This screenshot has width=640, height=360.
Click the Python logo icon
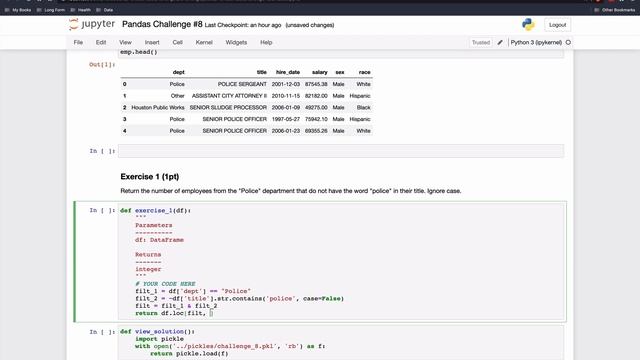(528, 24)
